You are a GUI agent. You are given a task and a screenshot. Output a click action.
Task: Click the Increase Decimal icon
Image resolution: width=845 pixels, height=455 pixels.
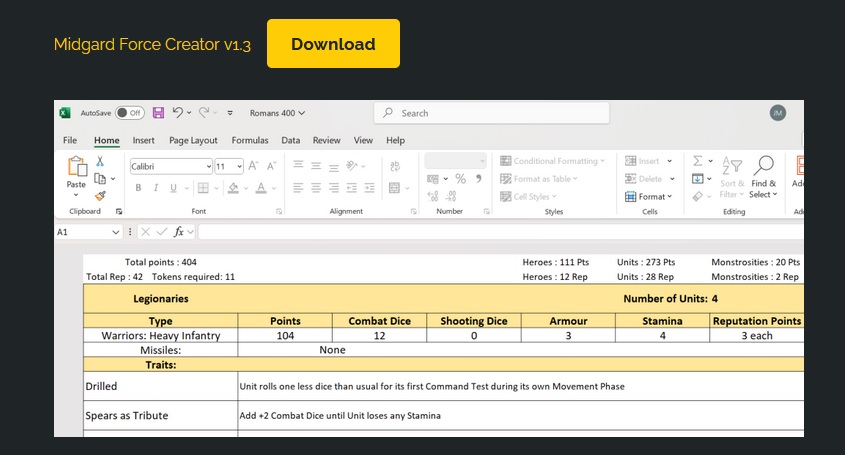click(x=433, y=196)
